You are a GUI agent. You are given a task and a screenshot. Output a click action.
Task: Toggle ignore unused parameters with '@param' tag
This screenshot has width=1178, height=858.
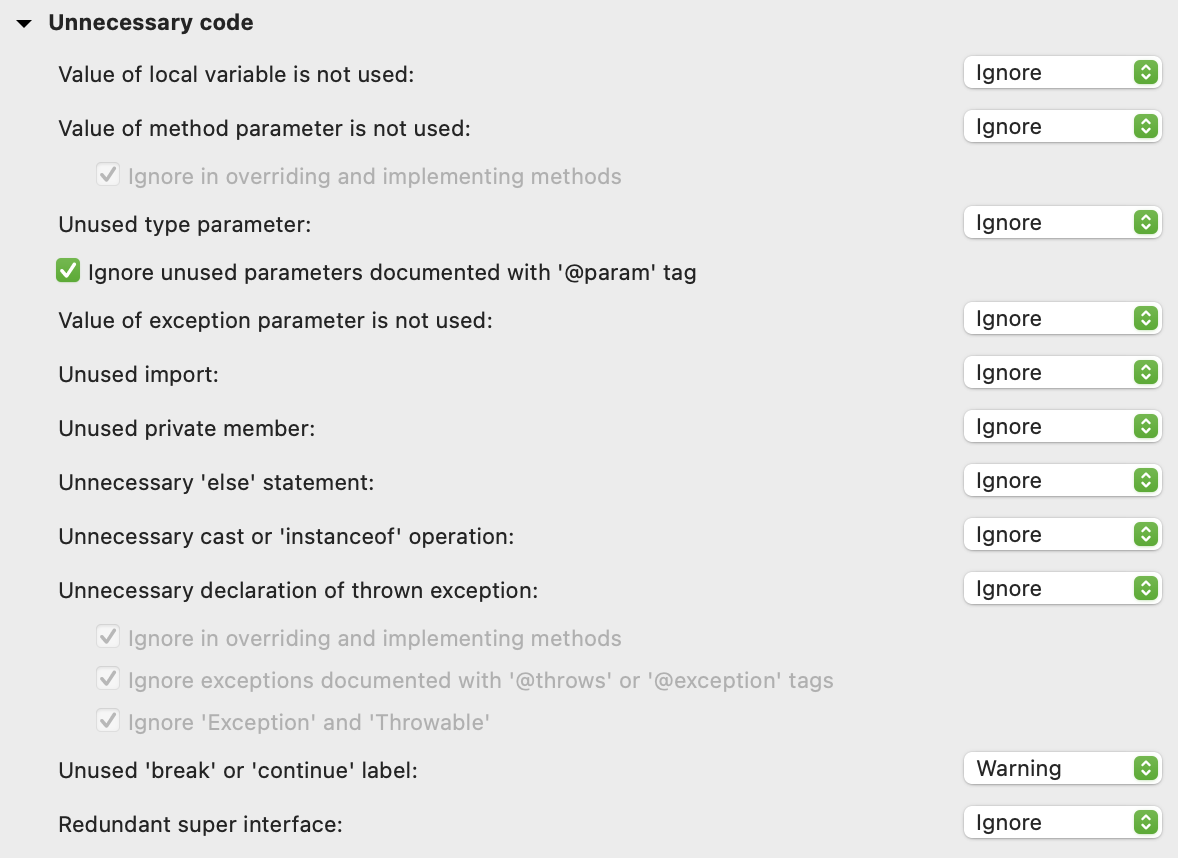pos(68,271)
